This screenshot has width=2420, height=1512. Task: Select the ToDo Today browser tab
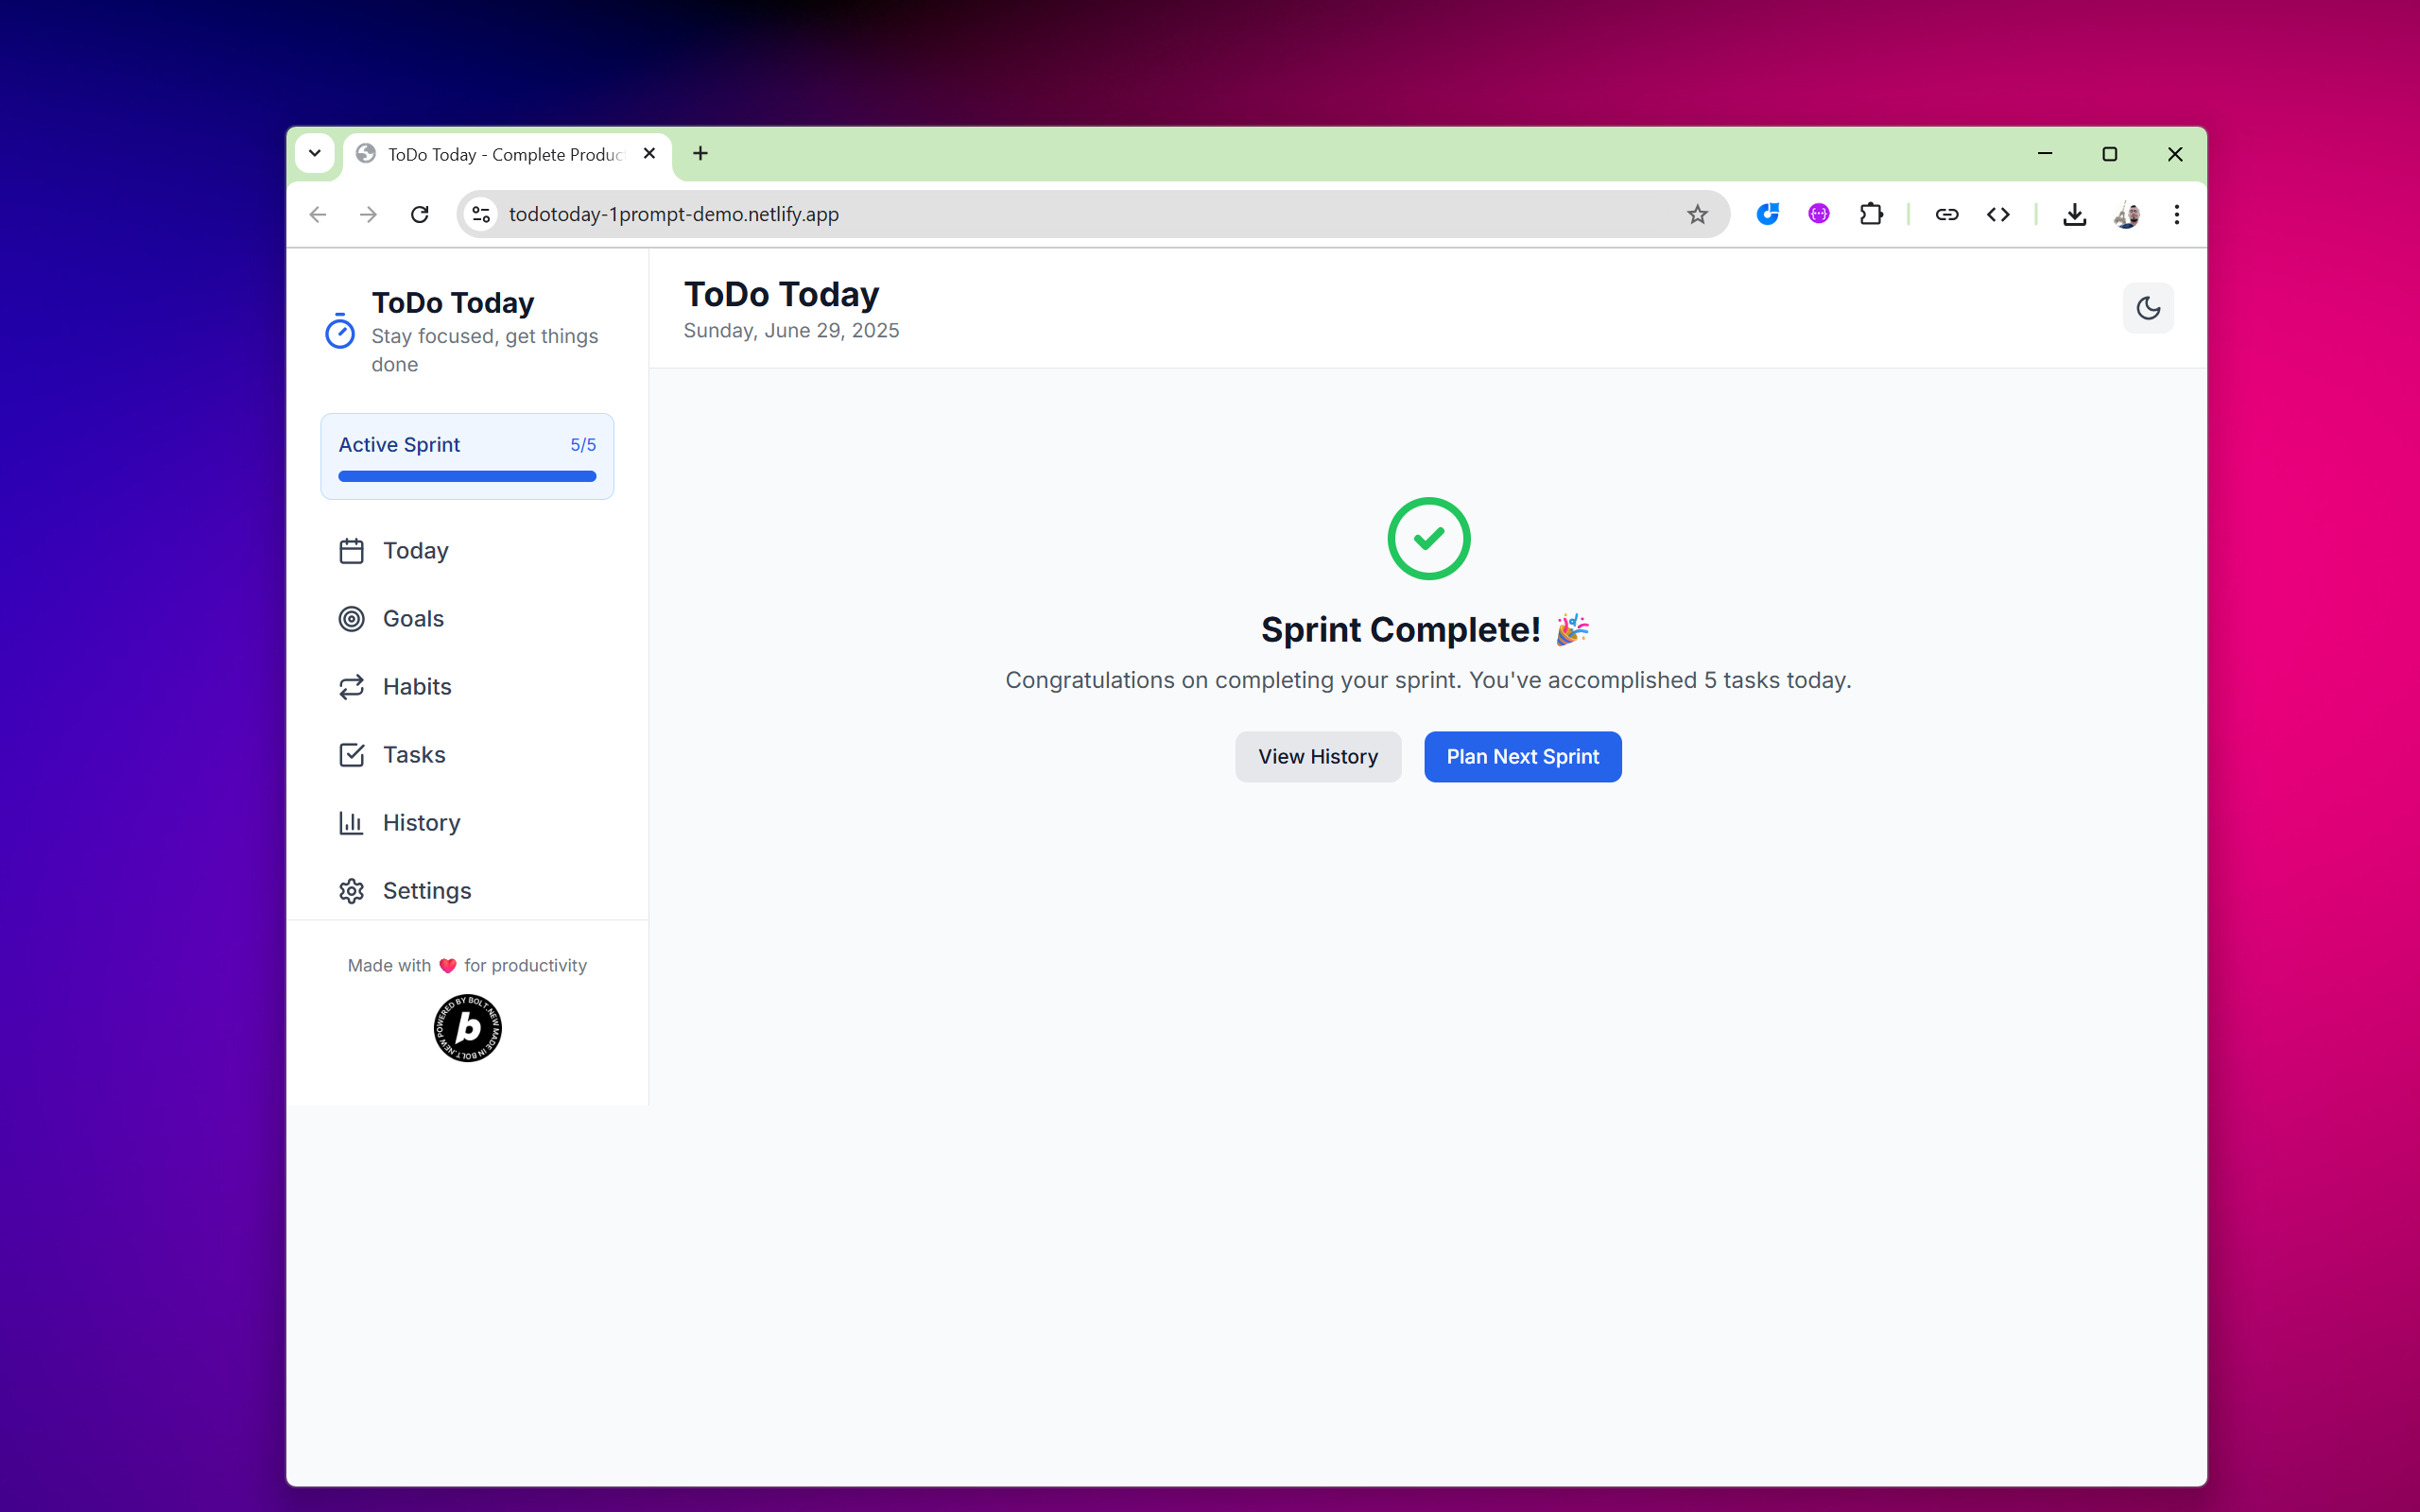505,154
